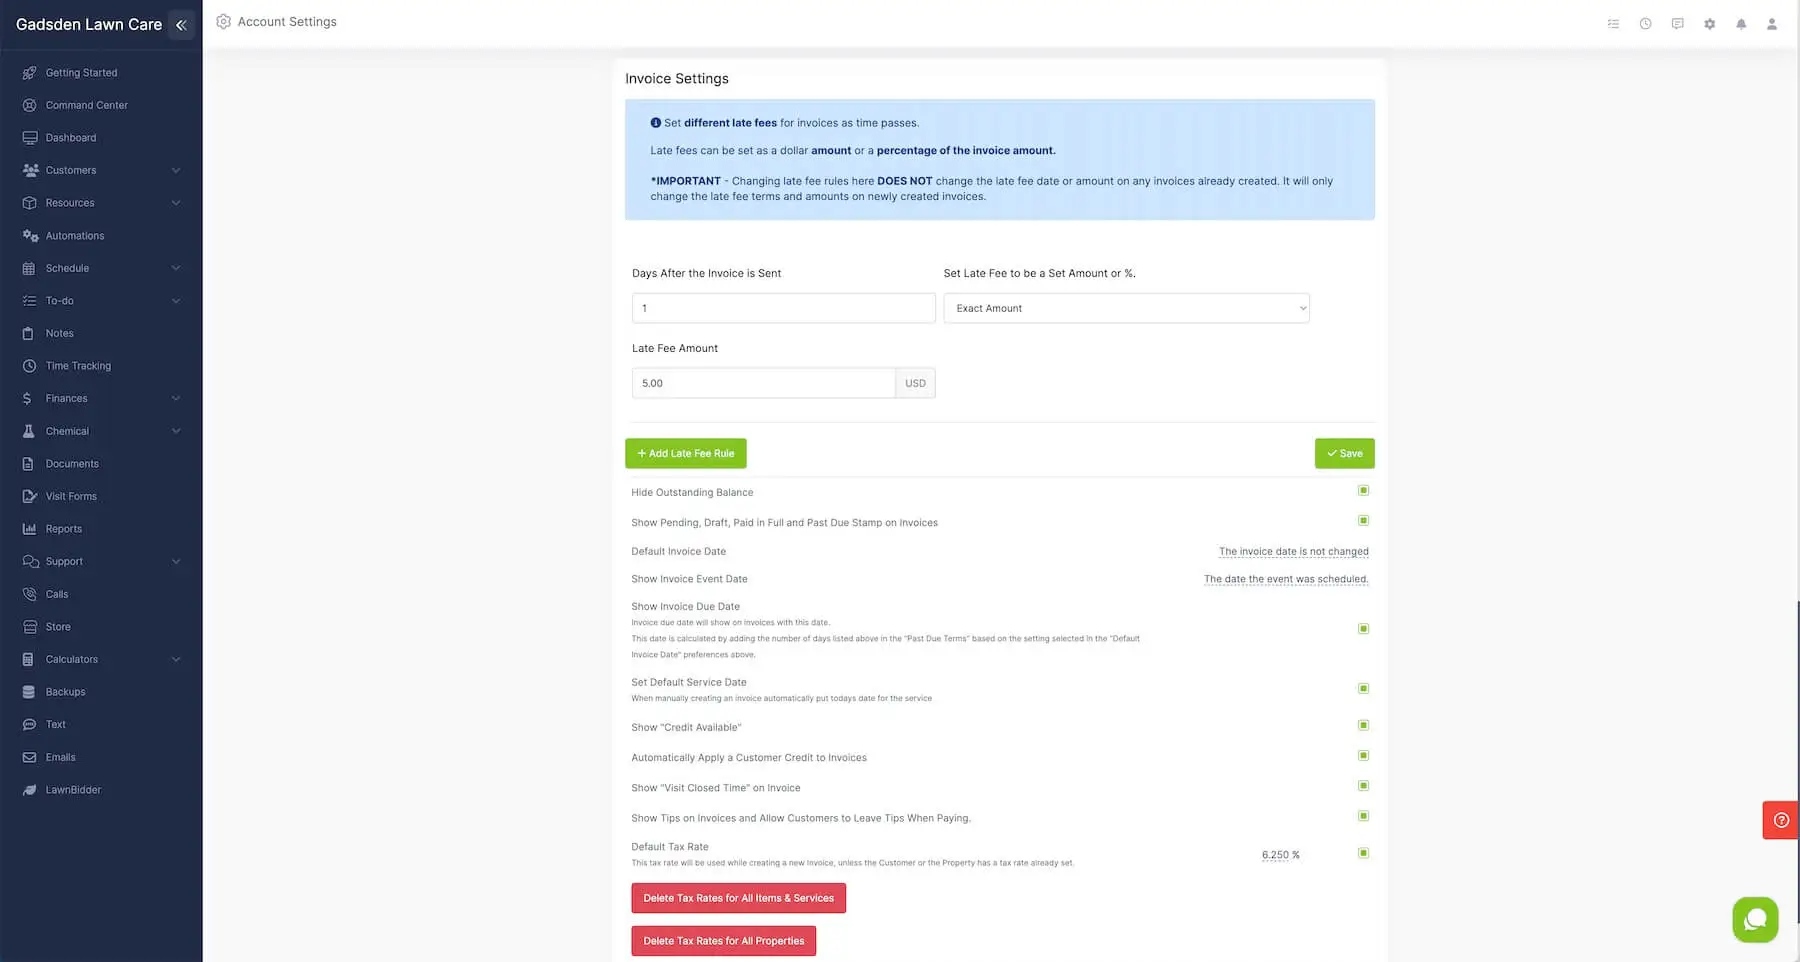Collapse the sidebar with double-chevron icon

click(181, 25)
